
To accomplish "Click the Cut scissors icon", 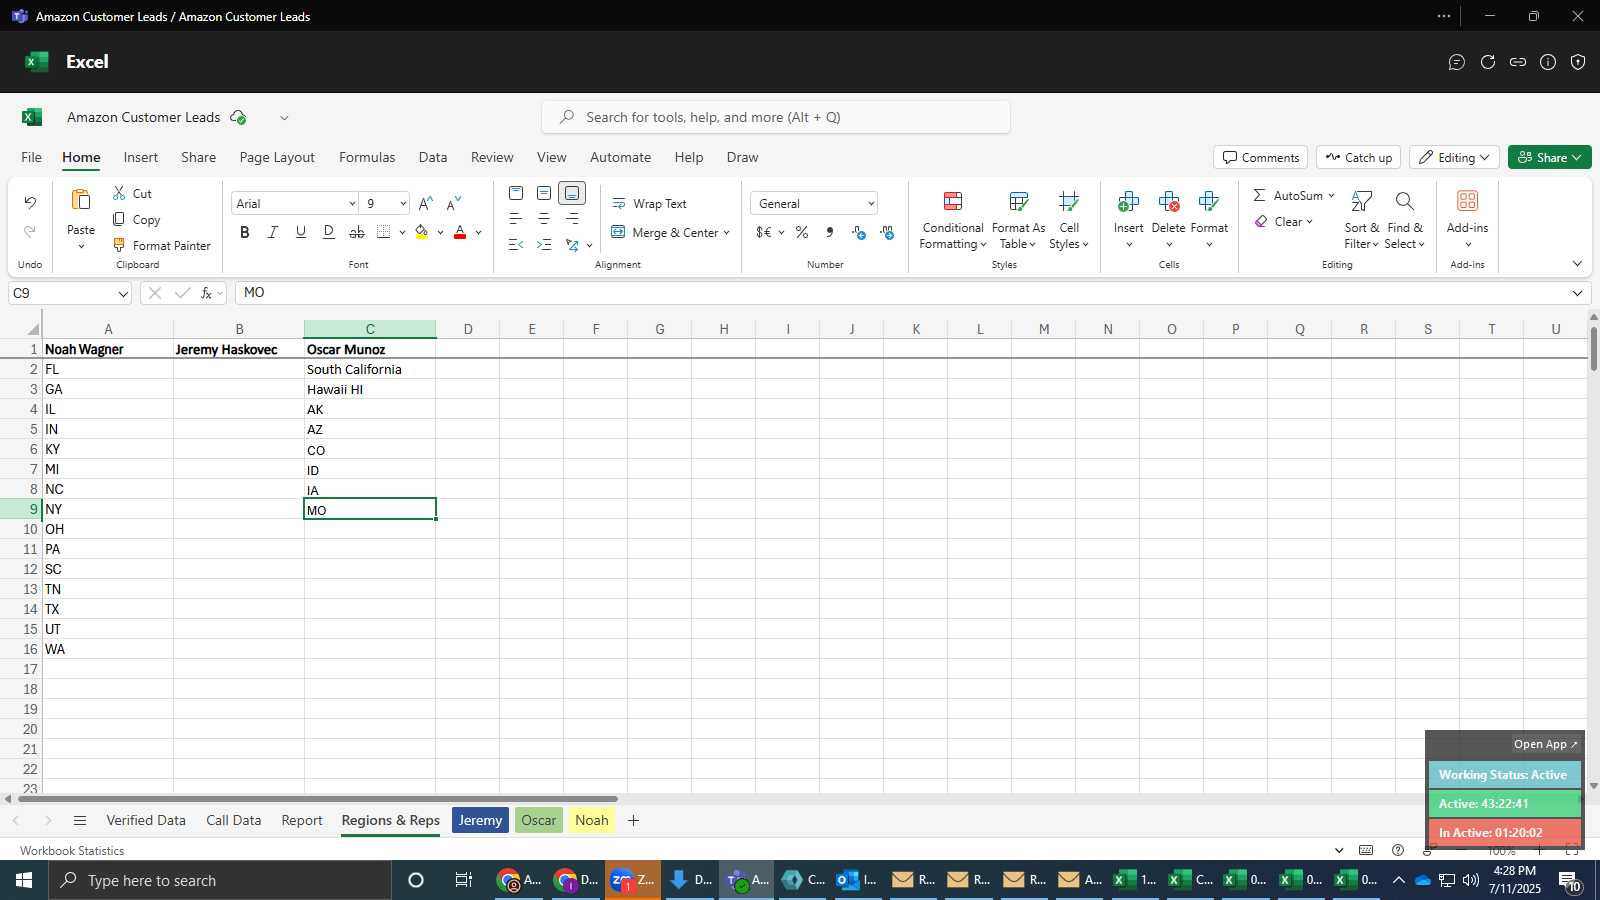I will (119, 193).
